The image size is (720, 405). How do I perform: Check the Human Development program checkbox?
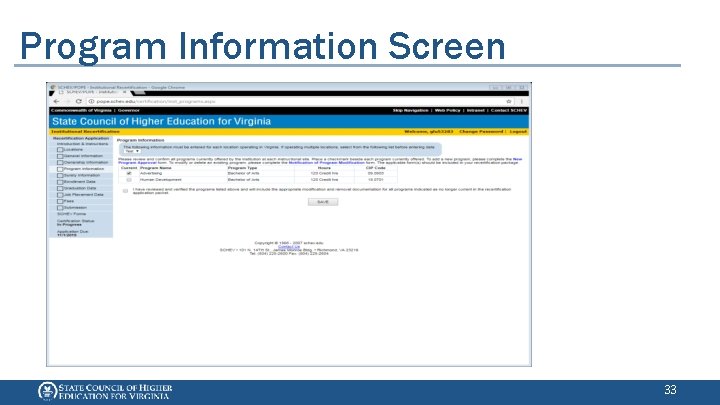pos(129,180)
